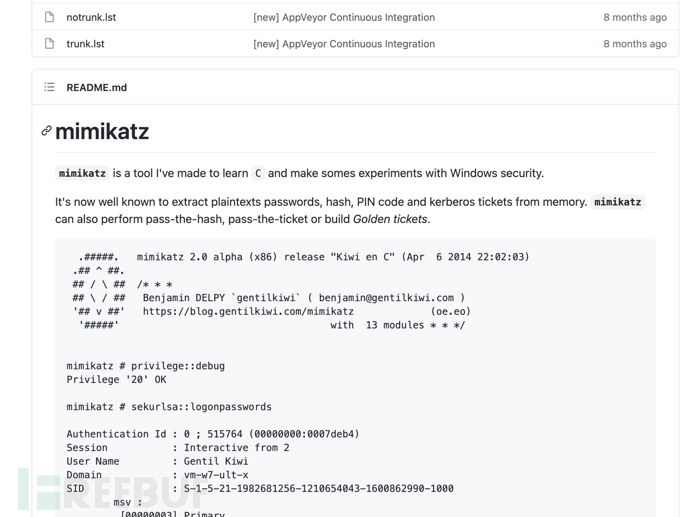
Task: Open the trunk.lst file
Action: point(85,44)
